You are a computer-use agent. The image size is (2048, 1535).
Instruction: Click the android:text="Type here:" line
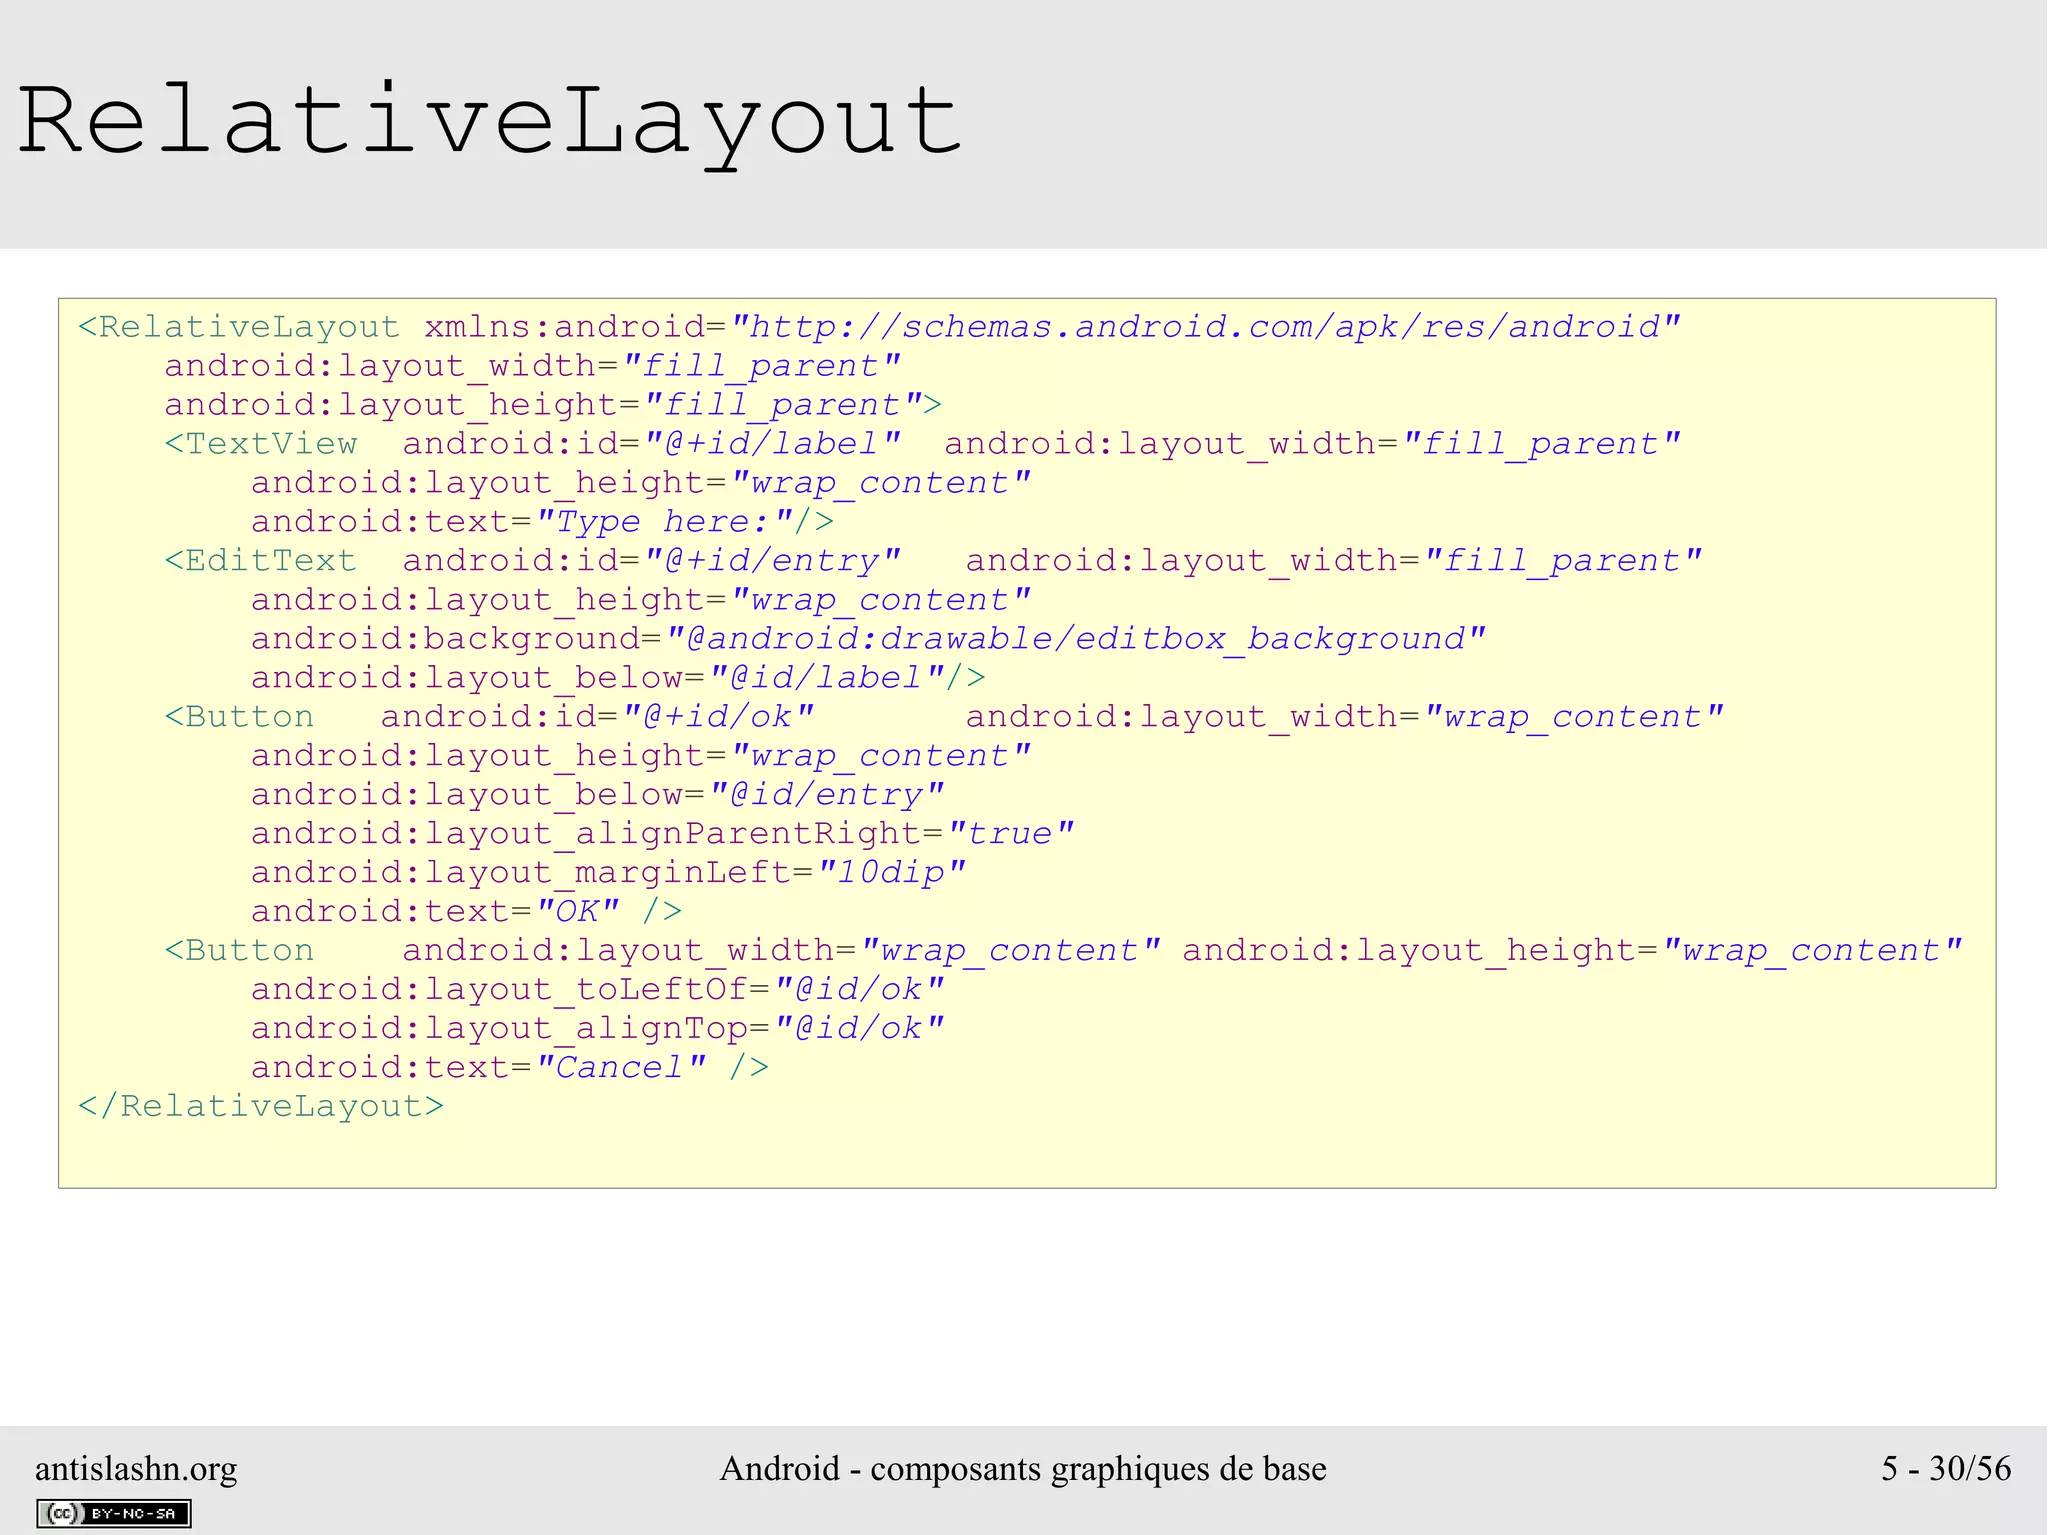click(542, 522)
